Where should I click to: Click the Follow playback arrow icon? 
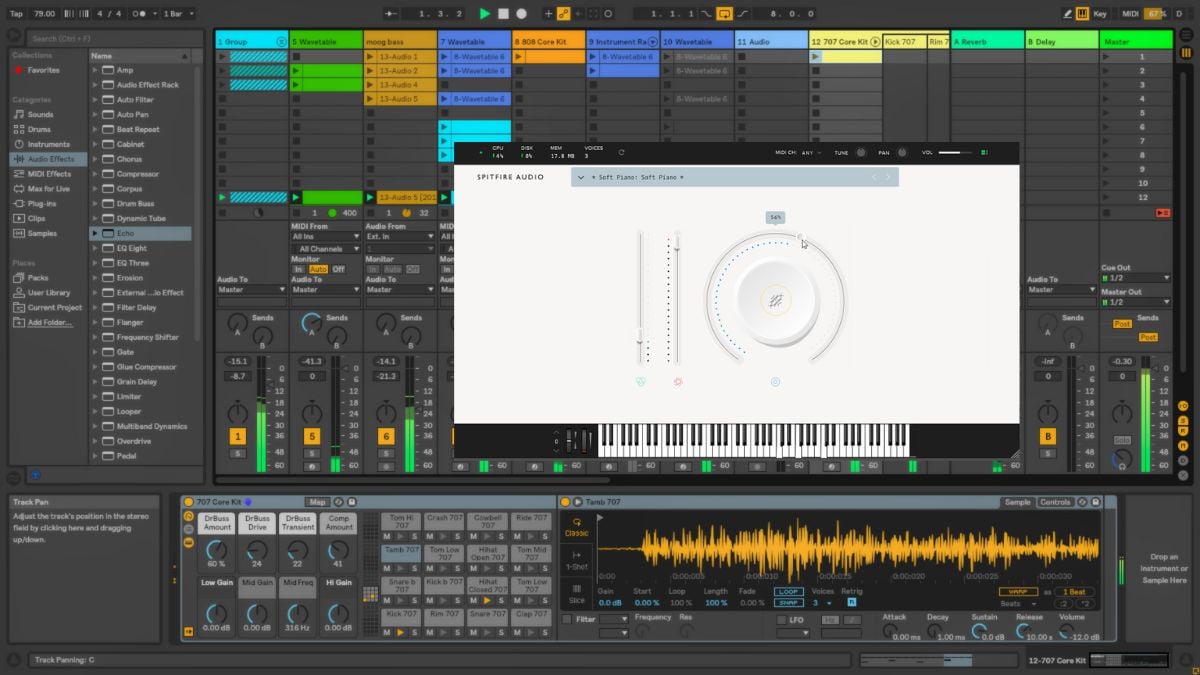(x=388, y=13)
